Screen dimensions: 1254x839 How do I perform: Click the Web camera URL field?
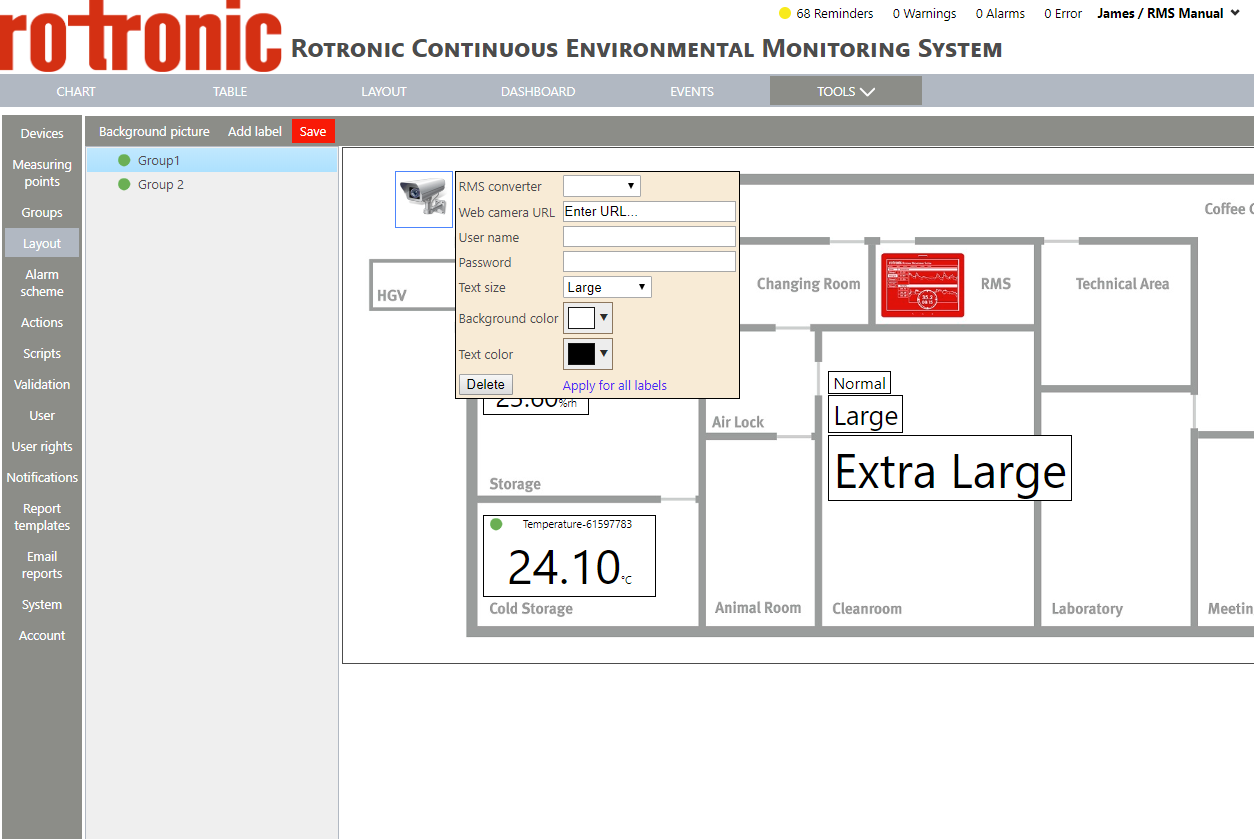click(x=650, y=212)
